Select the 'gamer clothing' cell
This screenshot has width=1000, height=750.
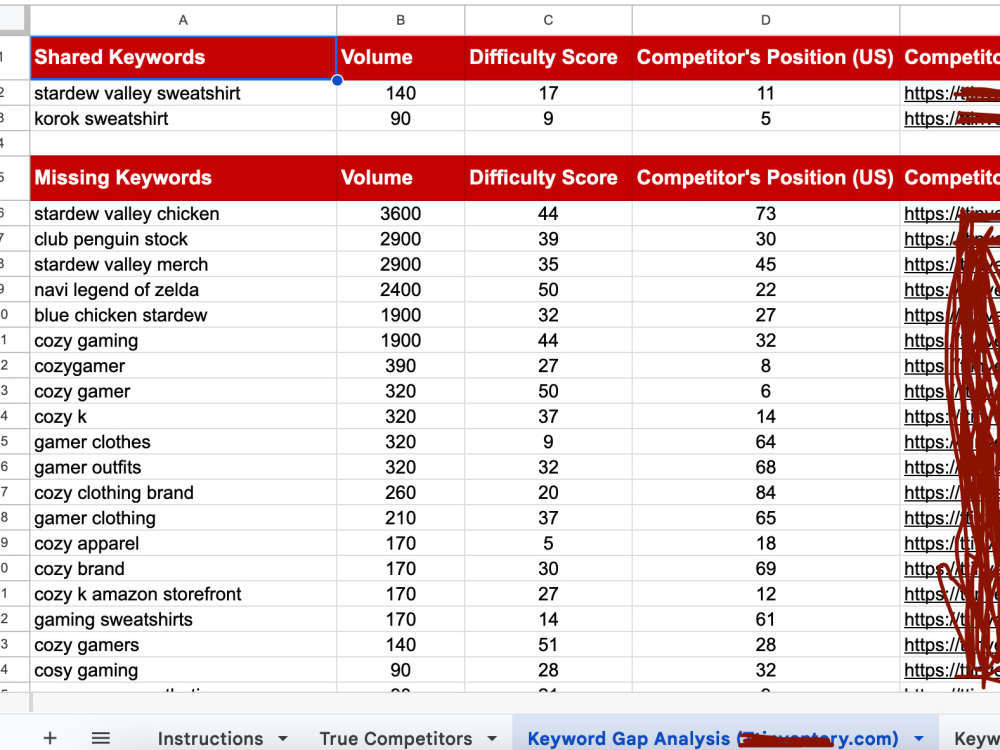click(183, 518)
